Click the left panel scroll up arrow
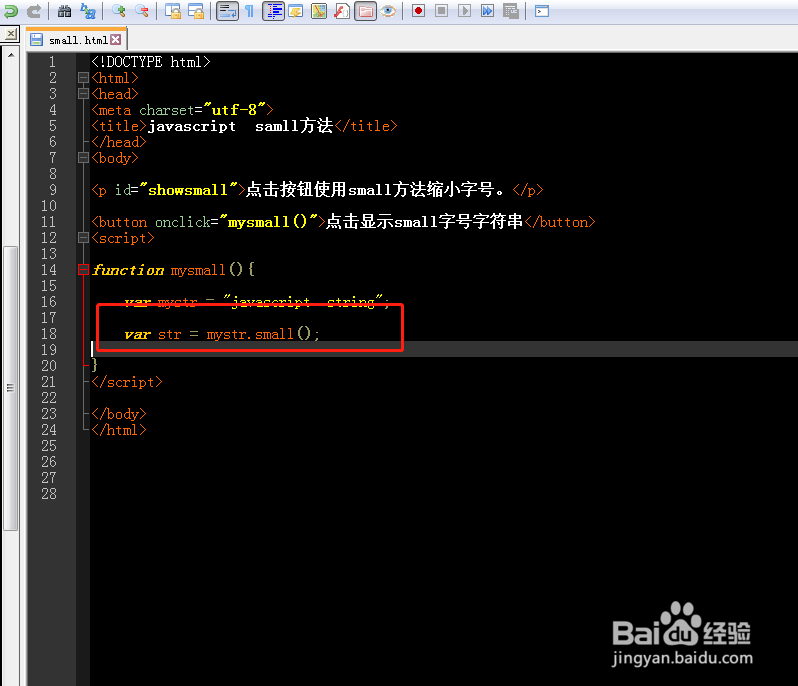798x686 pixels. tap(11, 54)
